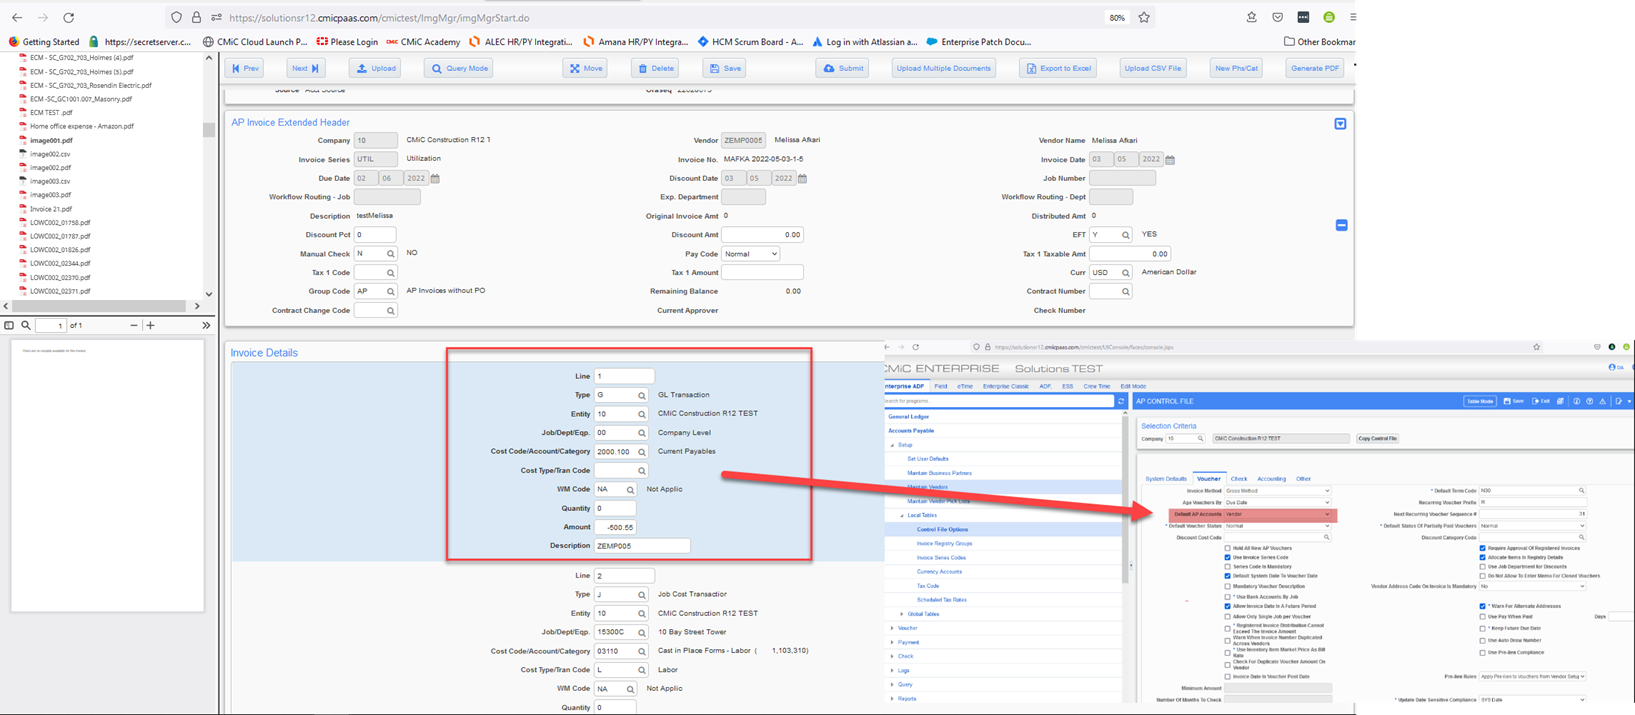Click the Copy Control File button
The width and height of the screenshot is (1635, 715).
tap(1378, 438)
